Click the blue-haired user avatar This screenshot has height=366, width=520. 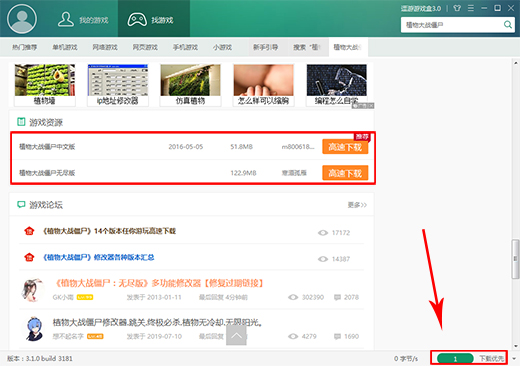[x=33, y=329]
